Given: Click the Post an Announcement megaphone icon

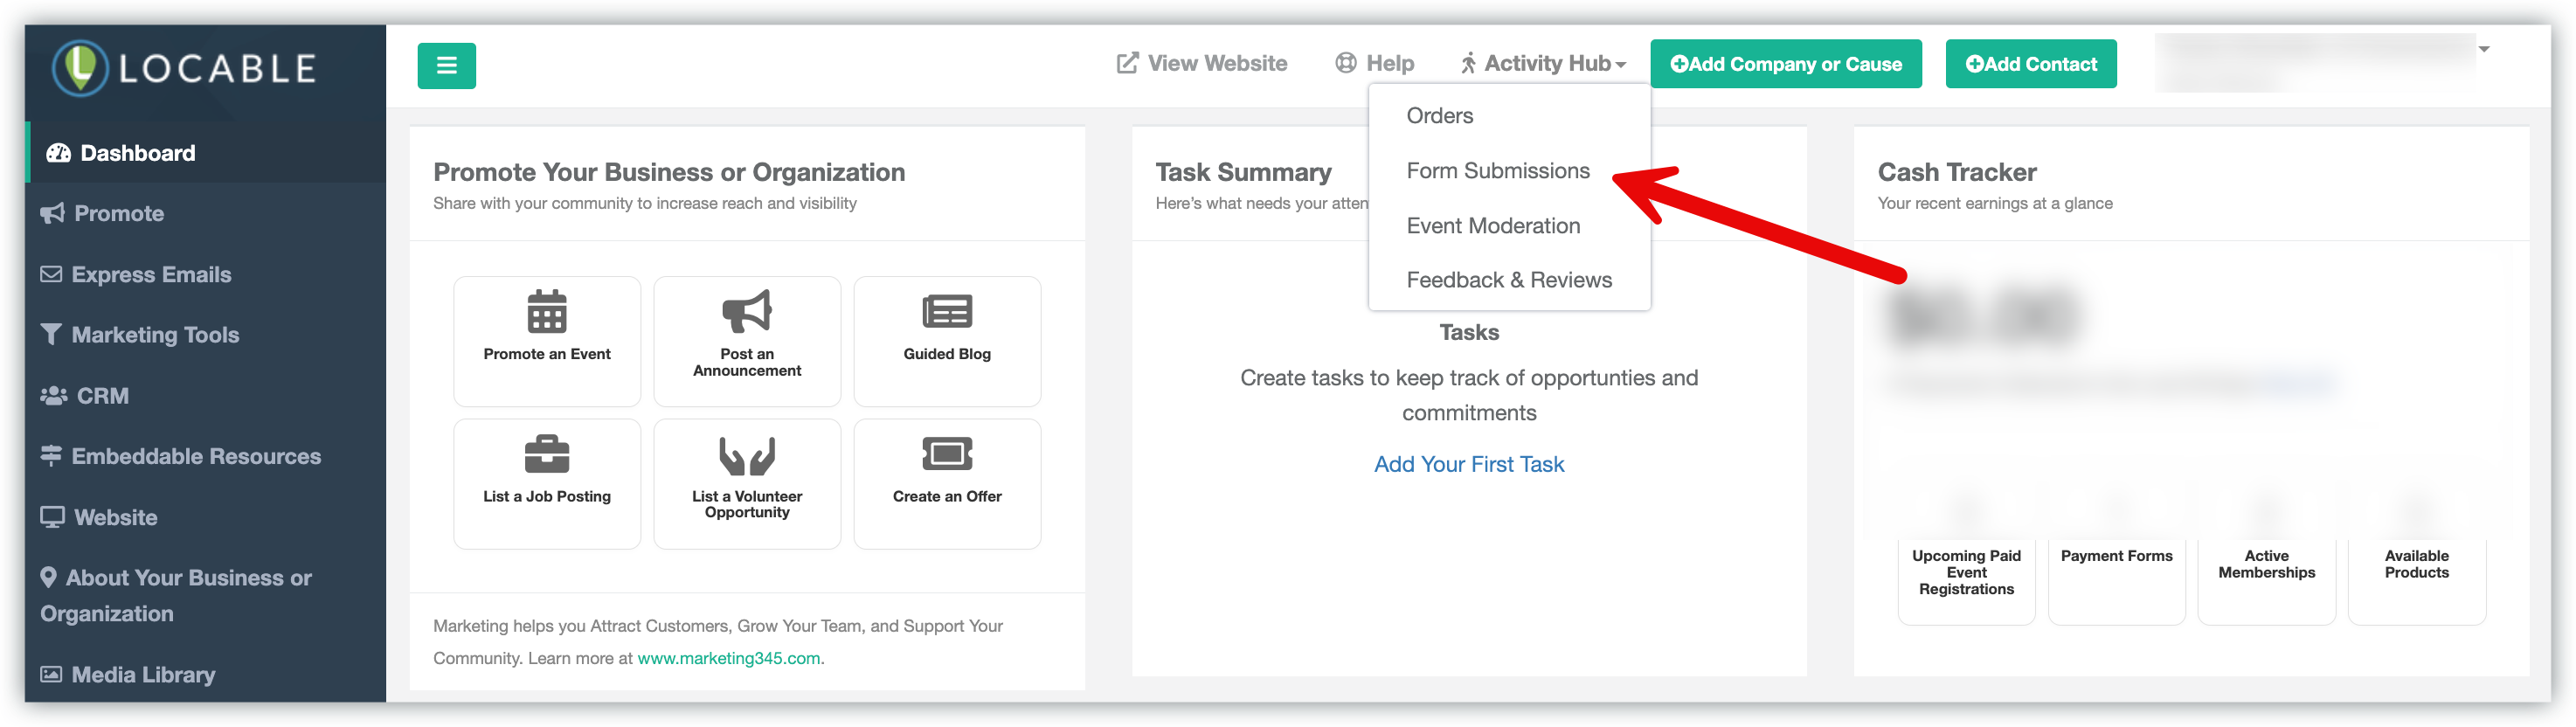Looking at the screenshot, I should click(747, 311).
